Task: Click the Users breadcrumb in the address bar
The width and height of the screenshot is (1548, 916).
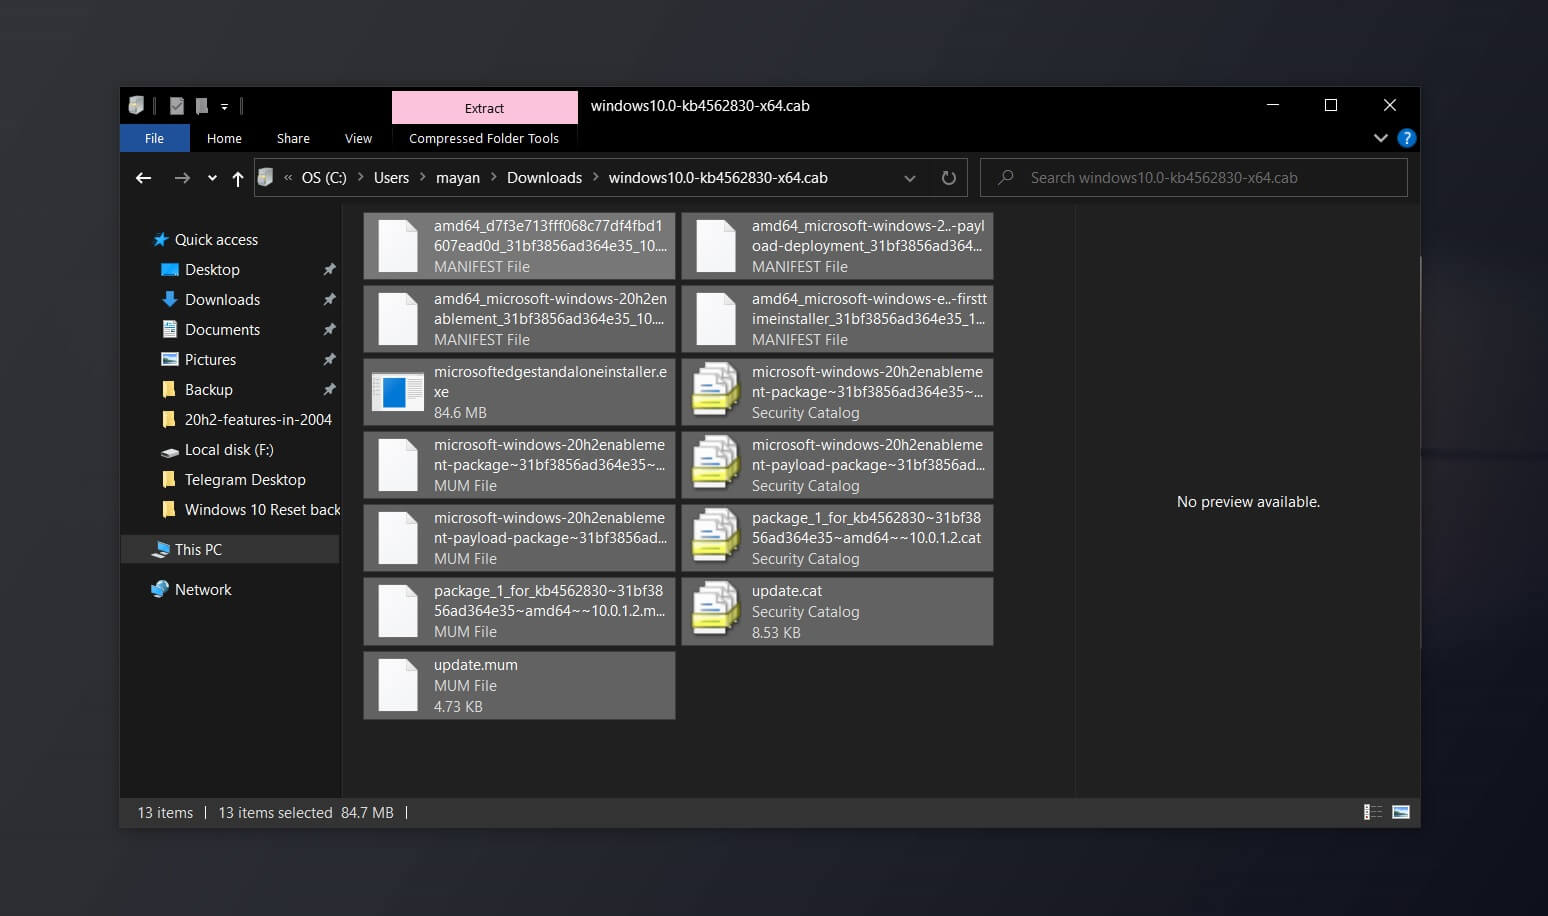Action: pyautogui.click(x=391, y=178)
